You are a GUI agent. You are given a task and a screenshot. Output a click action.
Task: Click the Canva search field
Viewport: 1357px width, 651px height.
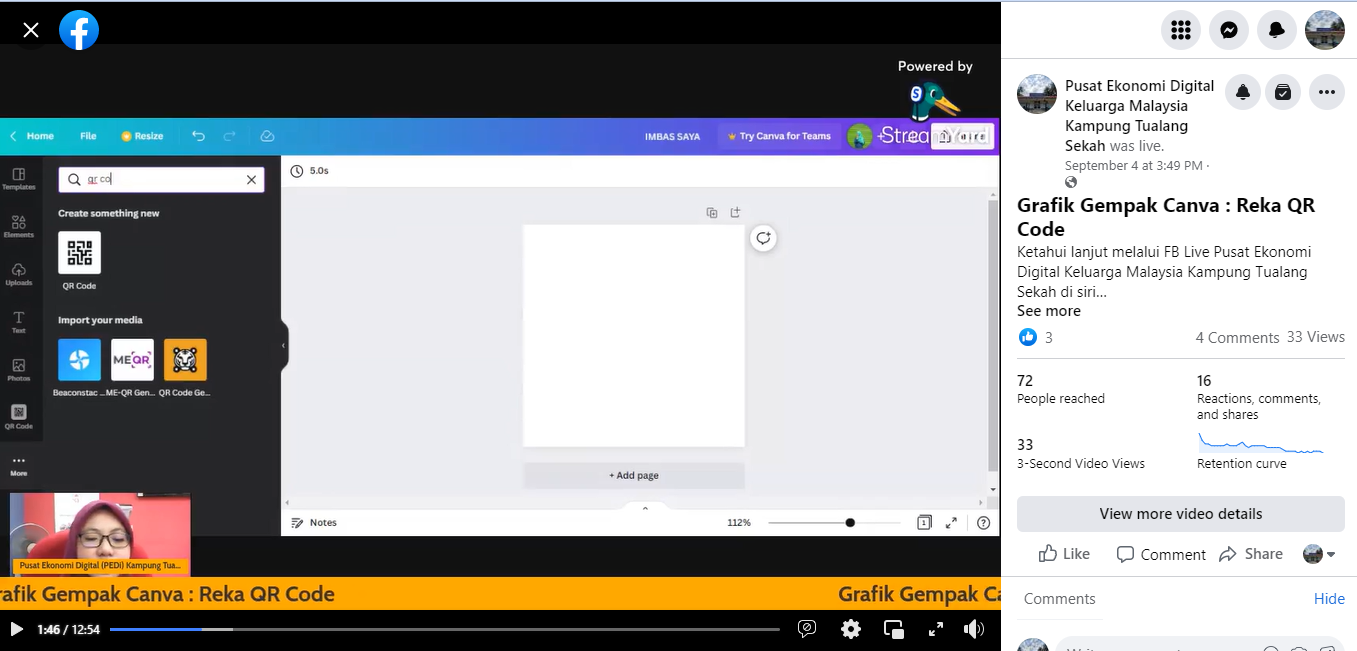pyautogui.click(x=161, y=179)
